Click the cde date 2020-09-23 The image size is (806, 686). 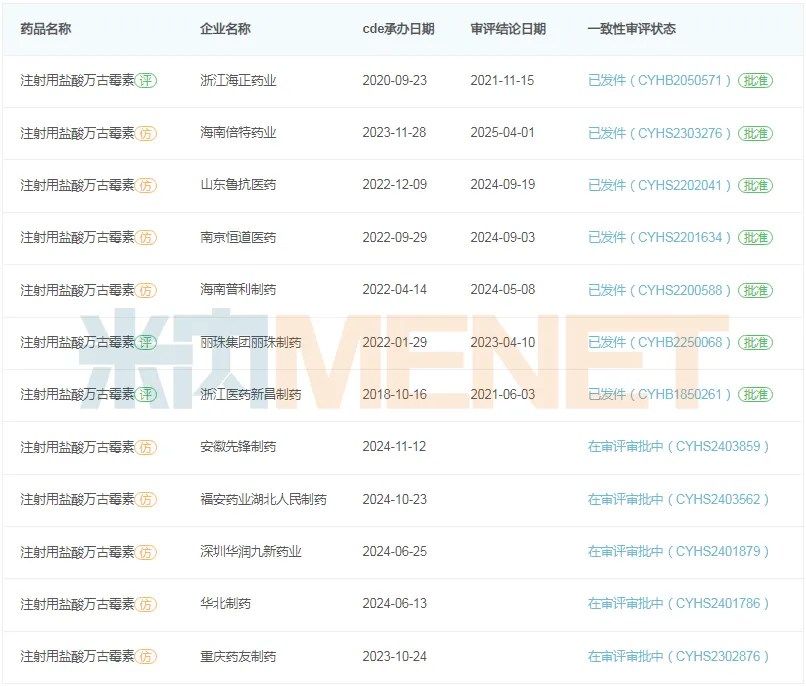395,81
